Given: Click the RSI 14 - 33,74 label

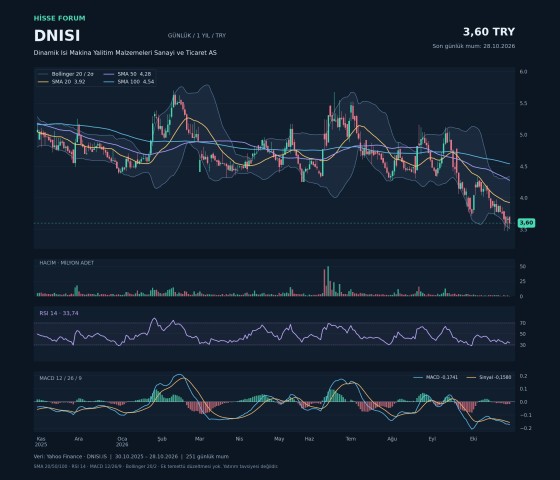Looking at the screenshot, I should tap(59, 313).
